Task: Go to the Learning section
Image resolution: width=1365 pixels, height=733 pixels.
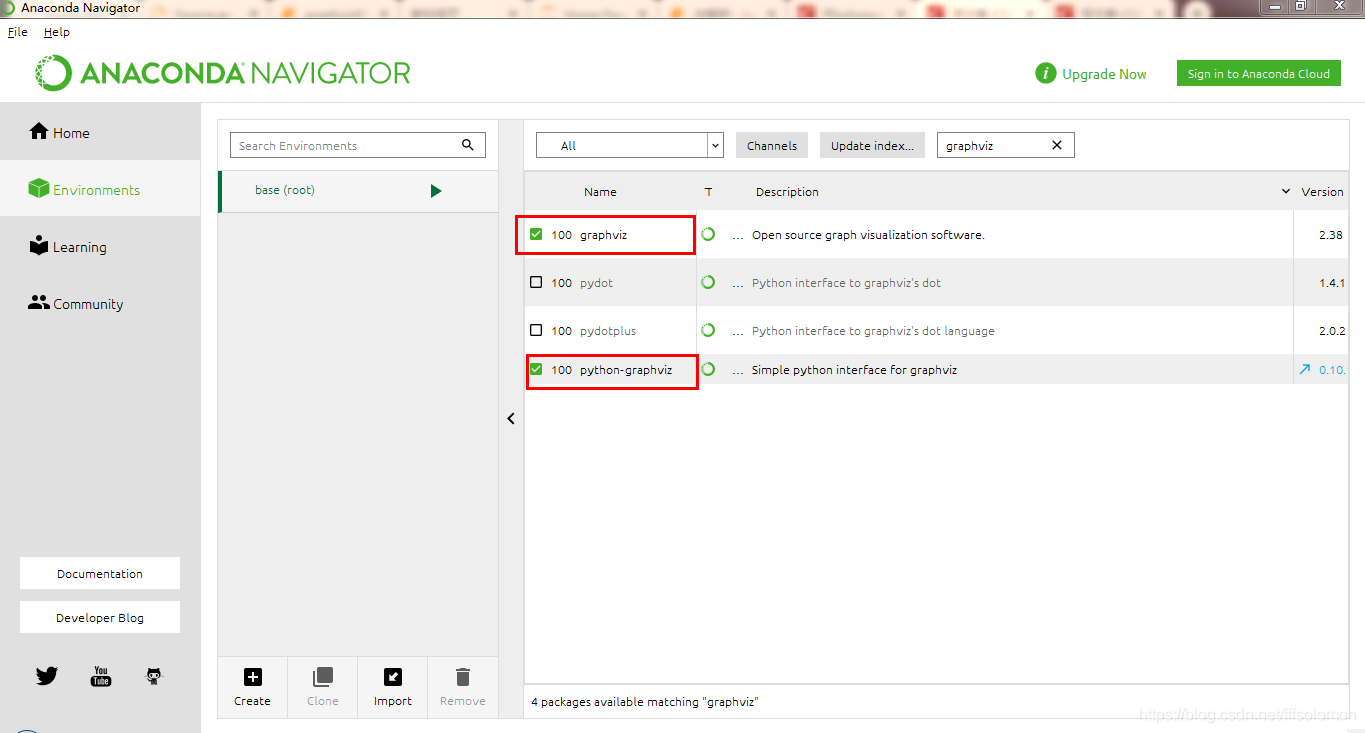Action: click(100, 247)
